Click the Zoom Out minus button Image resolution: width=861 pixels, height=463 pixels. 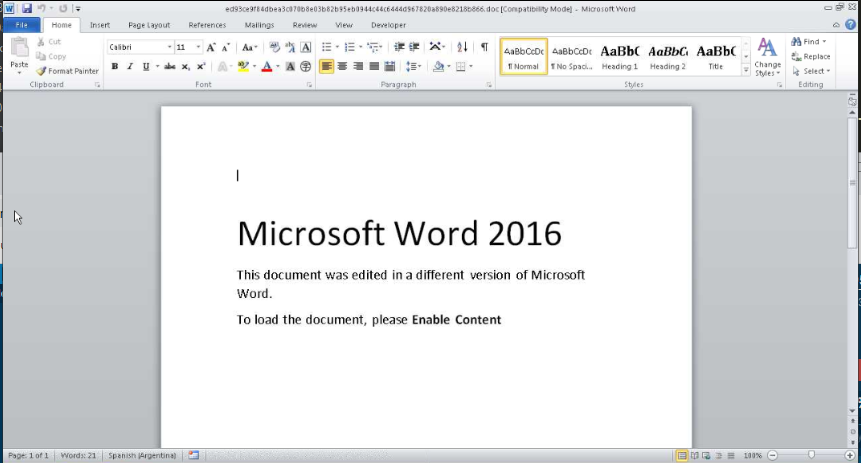point(773,455)
